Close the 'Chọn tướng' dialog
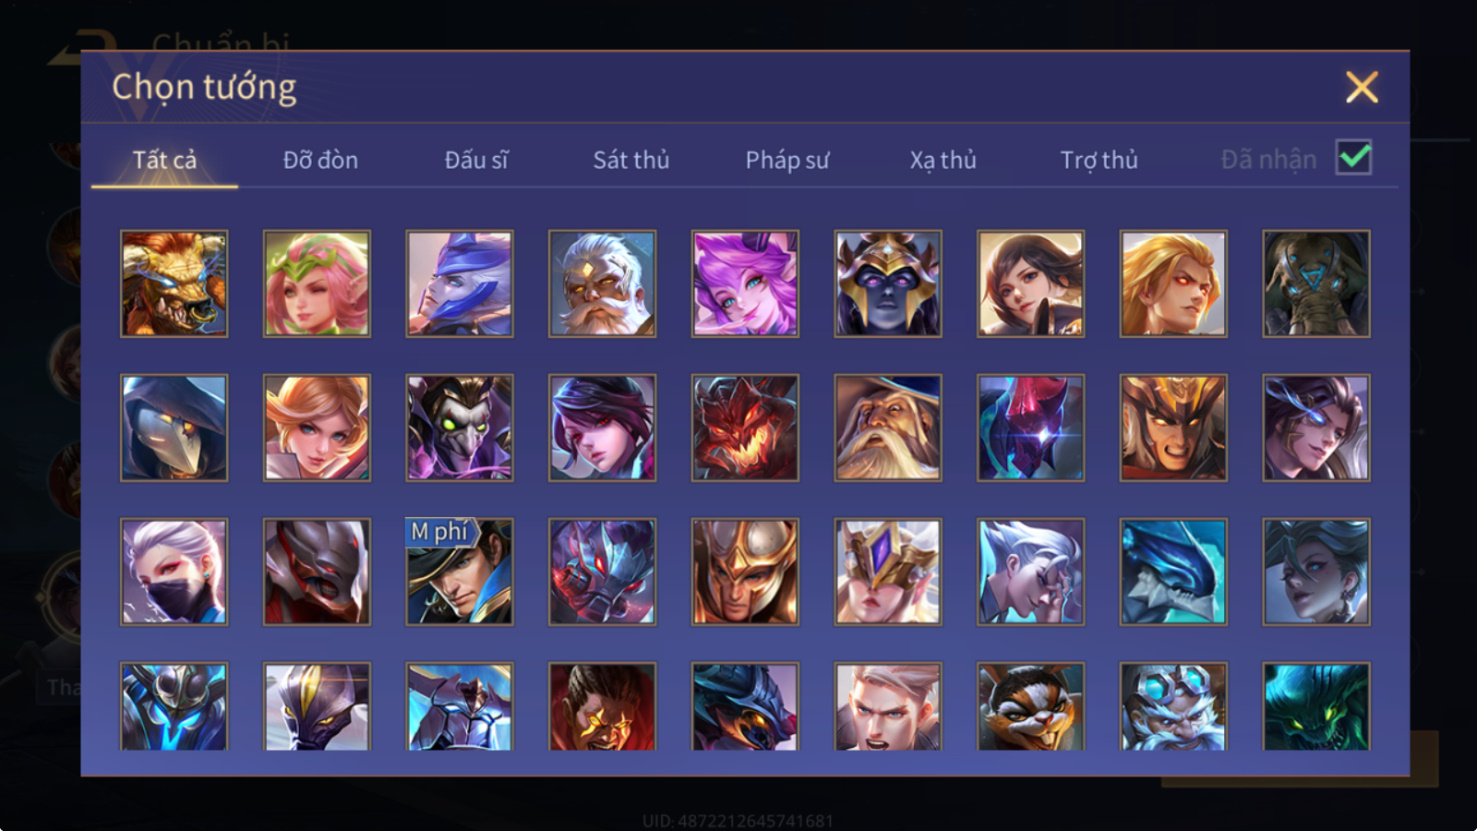The image size is (1477, 831). point(1361,87)
